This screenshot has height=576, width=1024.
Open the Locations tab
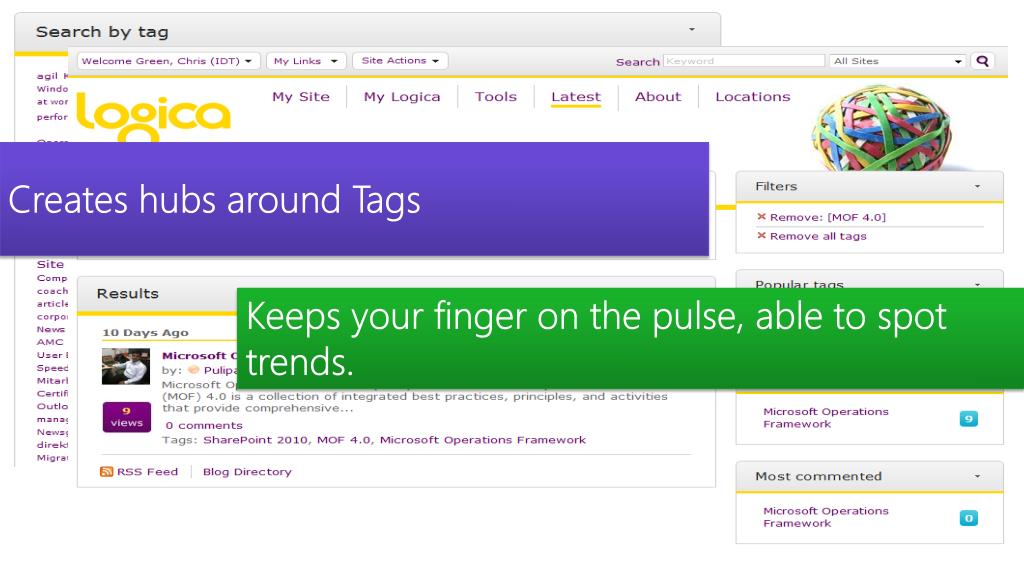pyautogui.click(x=752, y=97)
